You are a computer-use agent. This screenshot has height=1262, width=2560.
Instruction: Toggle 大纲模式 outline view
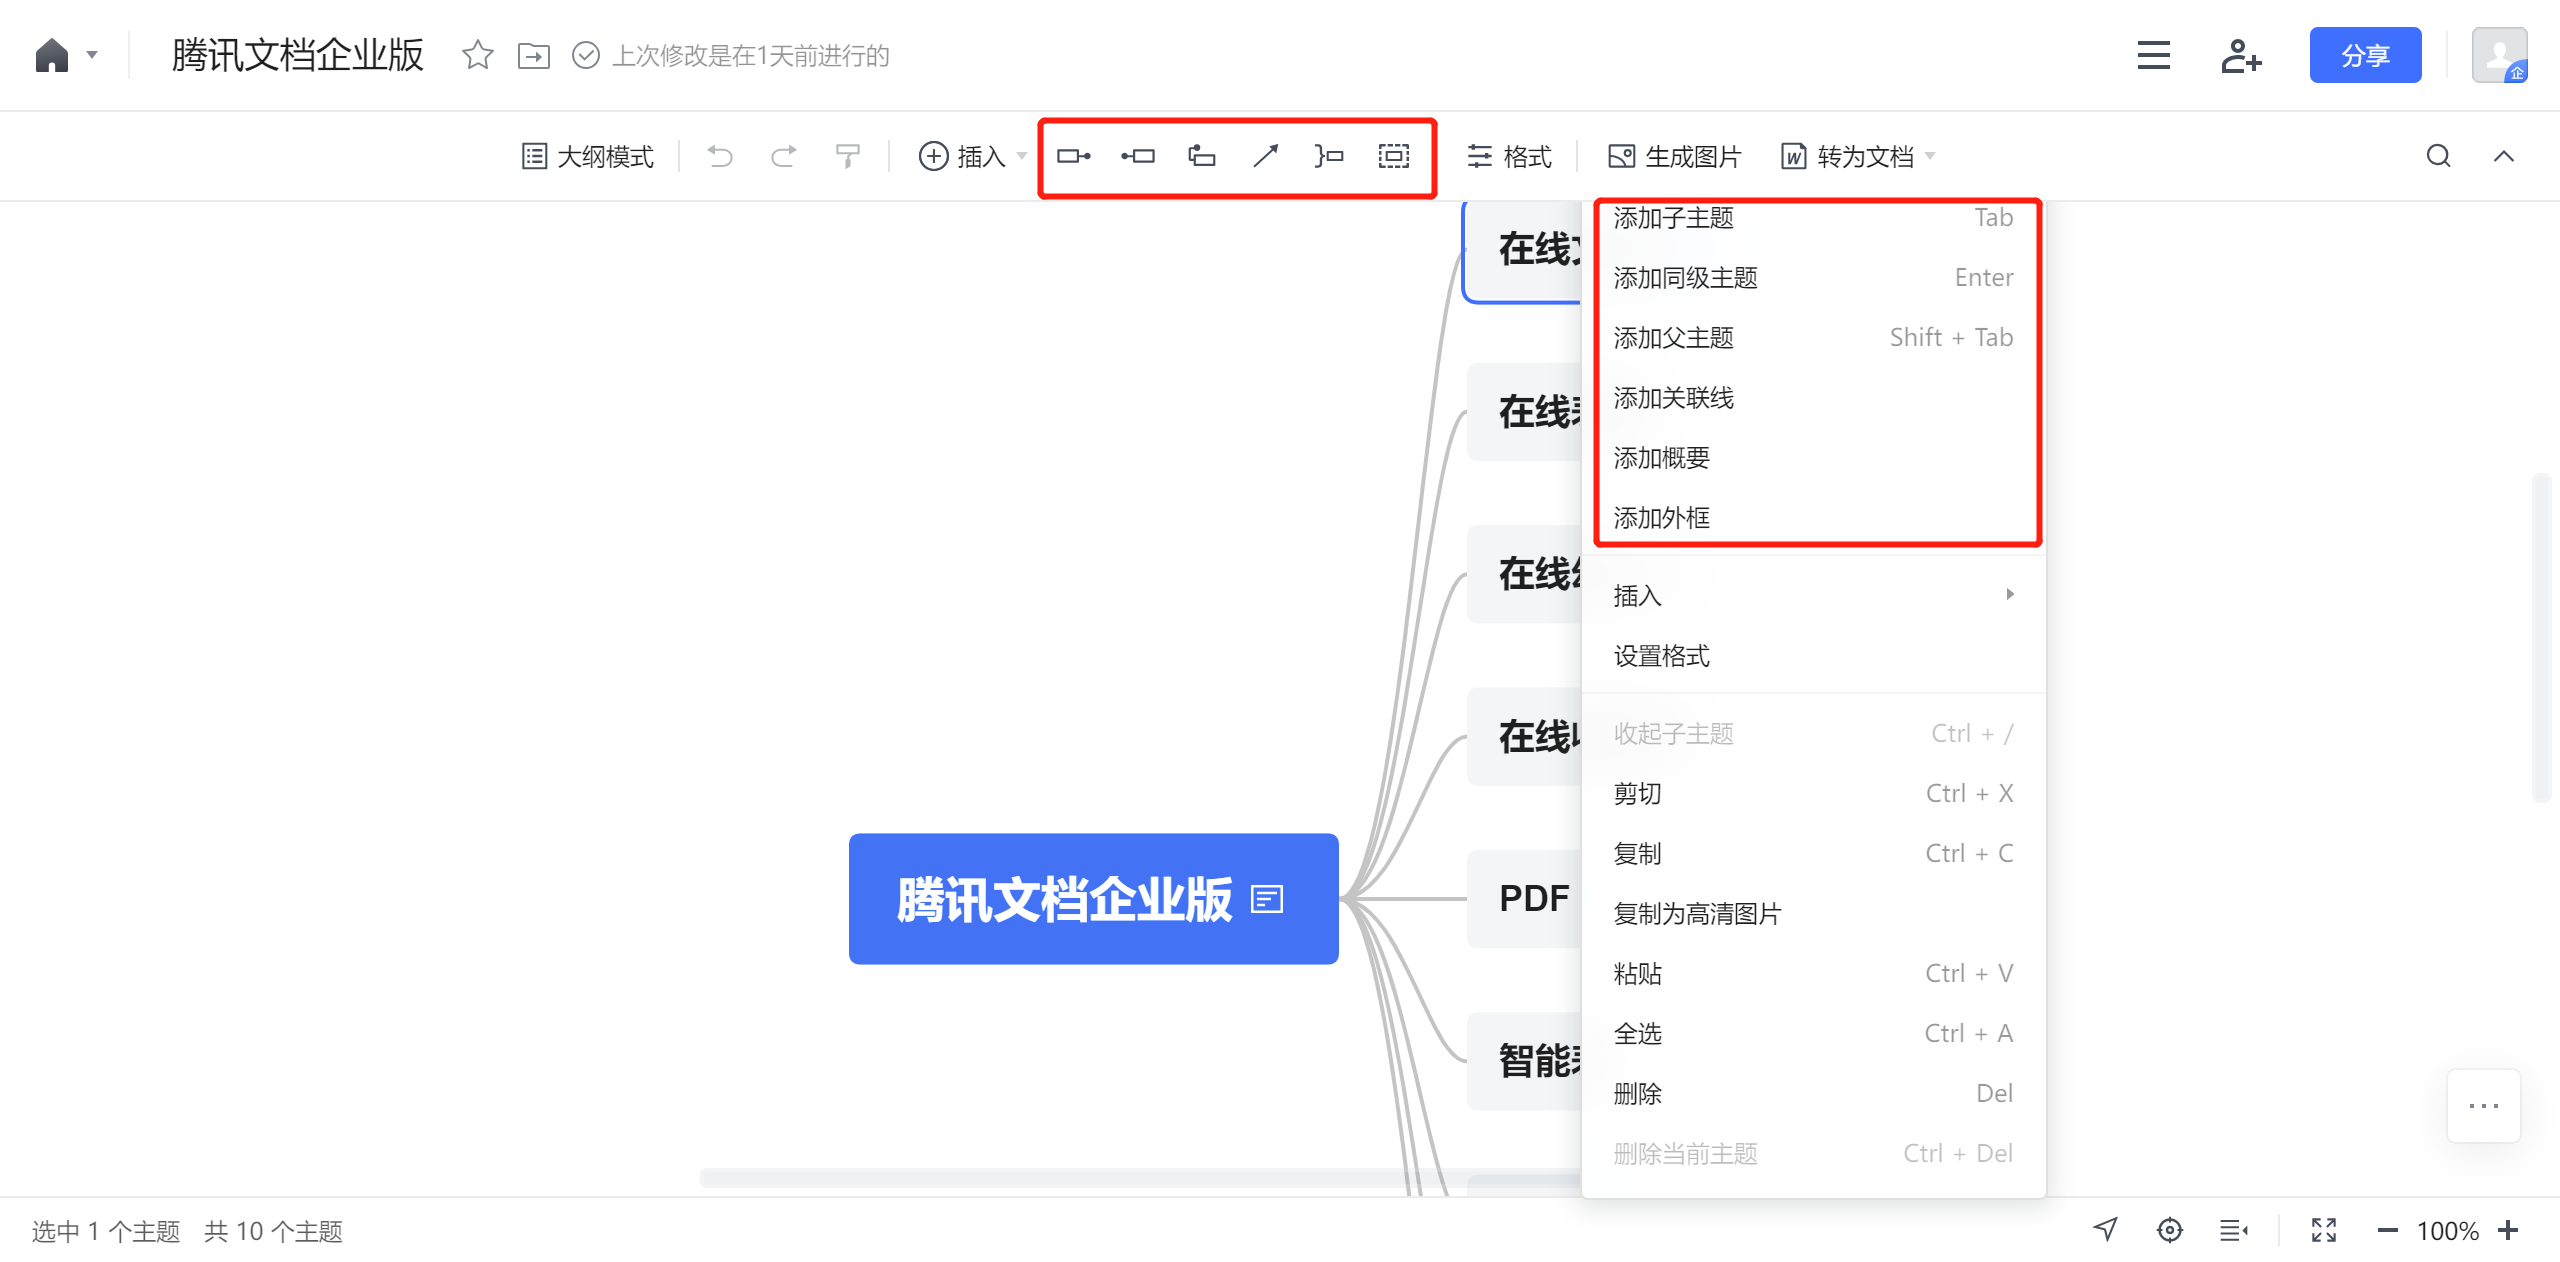[x=588, y=156]
